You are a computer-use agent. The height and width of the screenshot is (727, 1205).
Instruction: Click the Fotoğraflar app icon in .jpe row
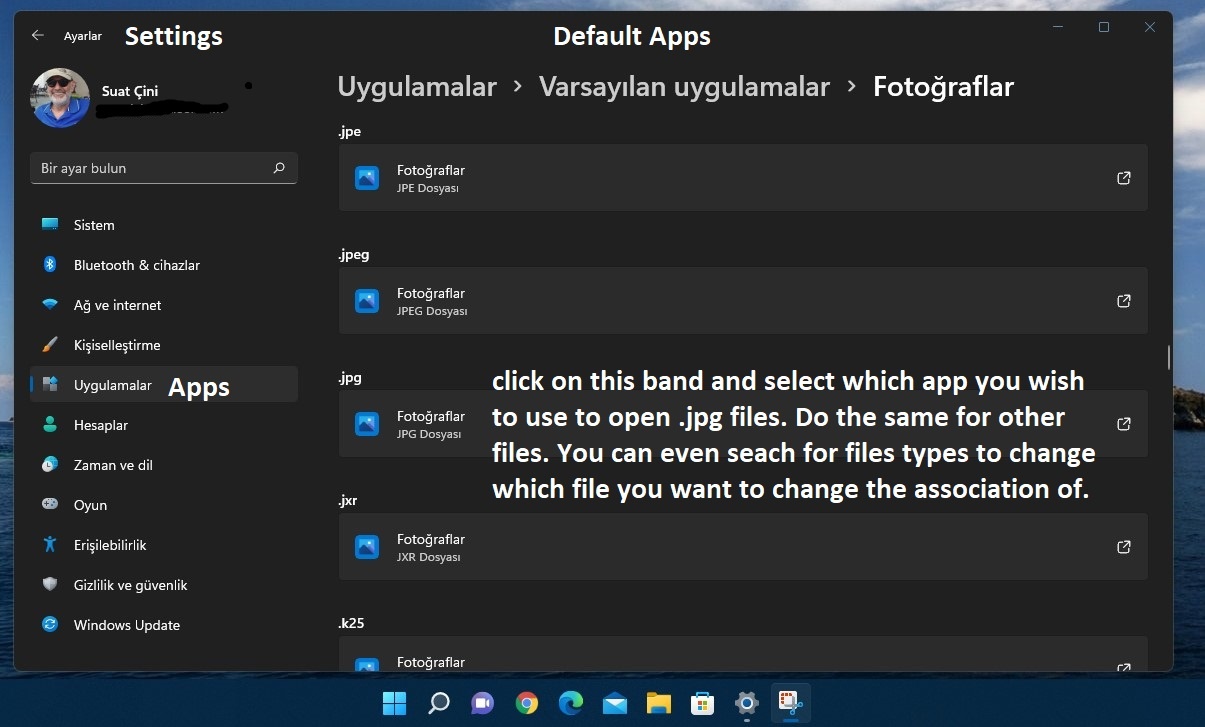pos(367,178)
